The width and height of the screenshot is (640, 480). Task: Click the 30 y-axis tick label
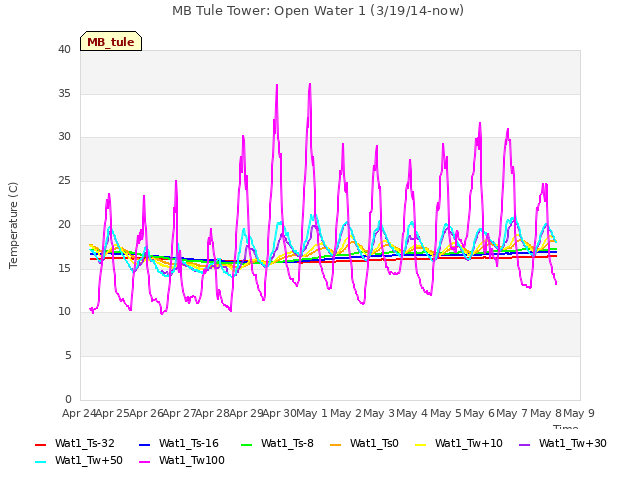point(64,137)
